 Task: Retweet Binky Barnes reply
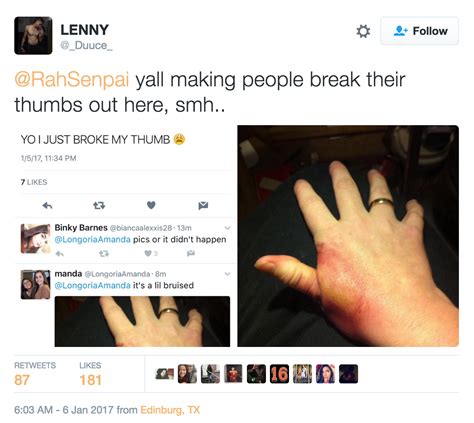click(x=104, y=254)
